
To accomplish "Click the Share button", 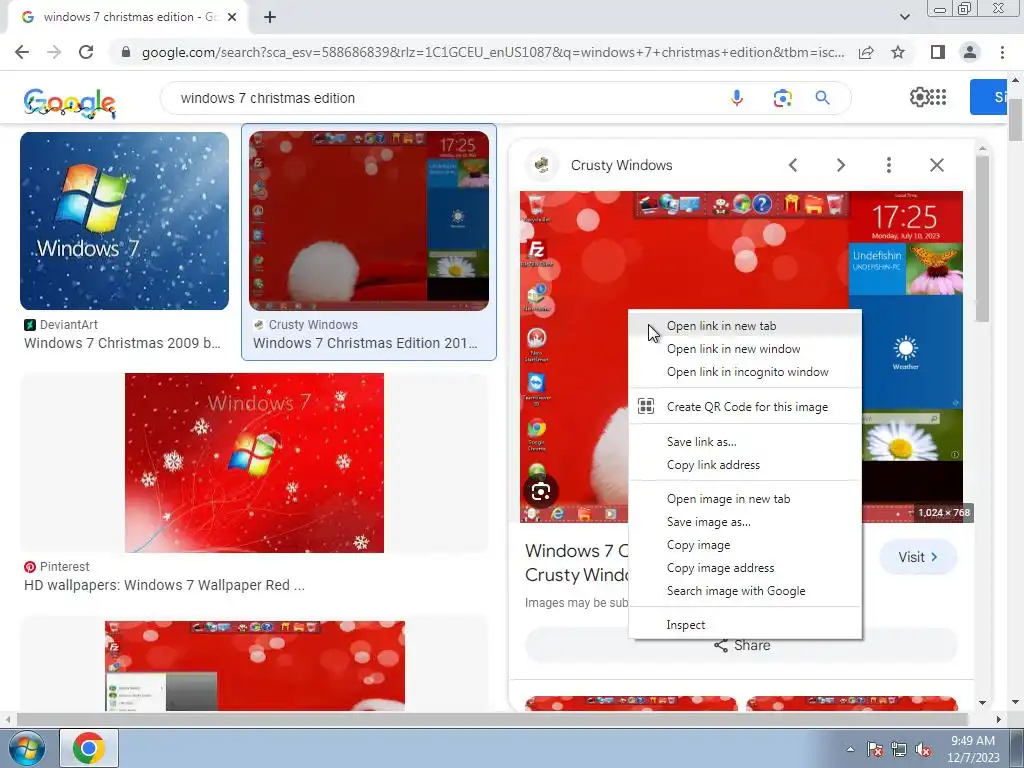I will point(741,645).
